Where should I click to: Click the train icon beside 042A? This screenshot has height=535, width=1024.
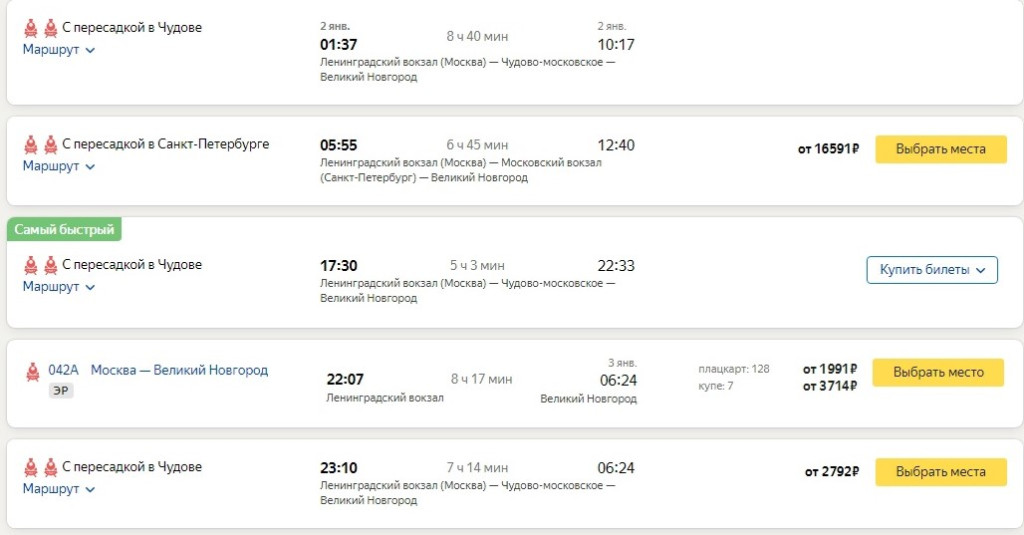point(32,371)
